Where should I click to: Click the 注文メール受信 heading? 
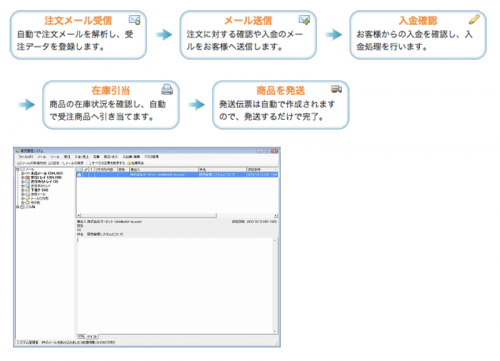pos(78,21)
